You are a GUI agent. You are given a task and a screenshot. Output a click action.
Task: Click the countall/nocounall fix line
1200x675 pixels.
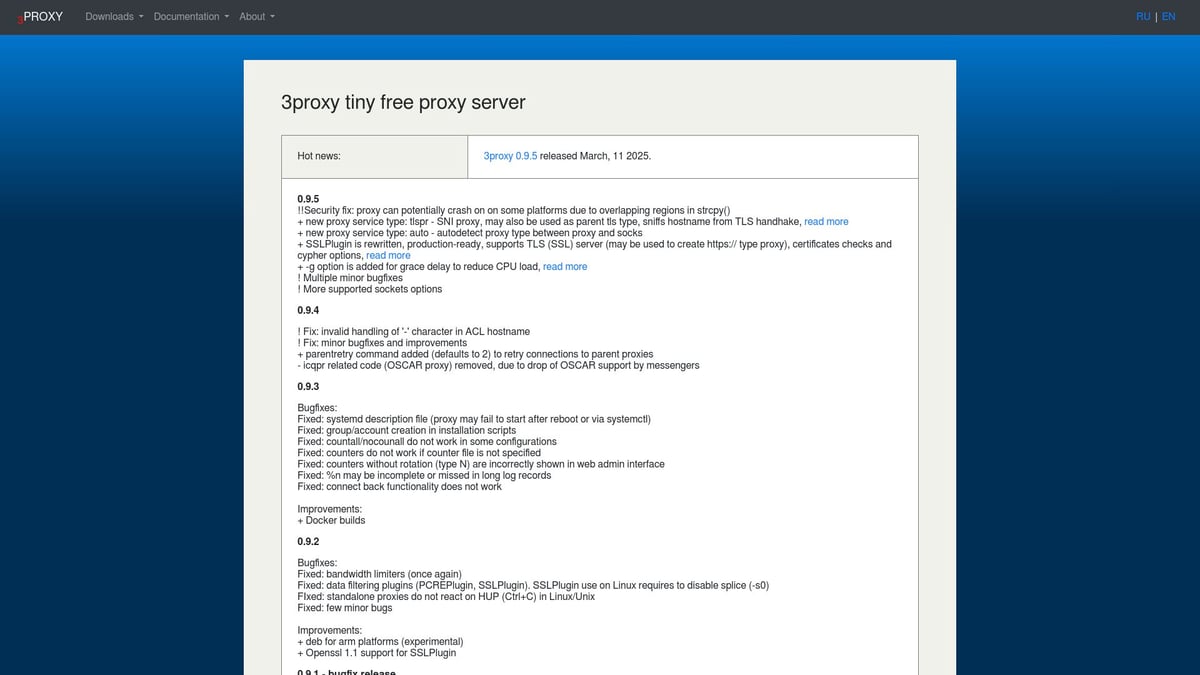coord(427,442)
